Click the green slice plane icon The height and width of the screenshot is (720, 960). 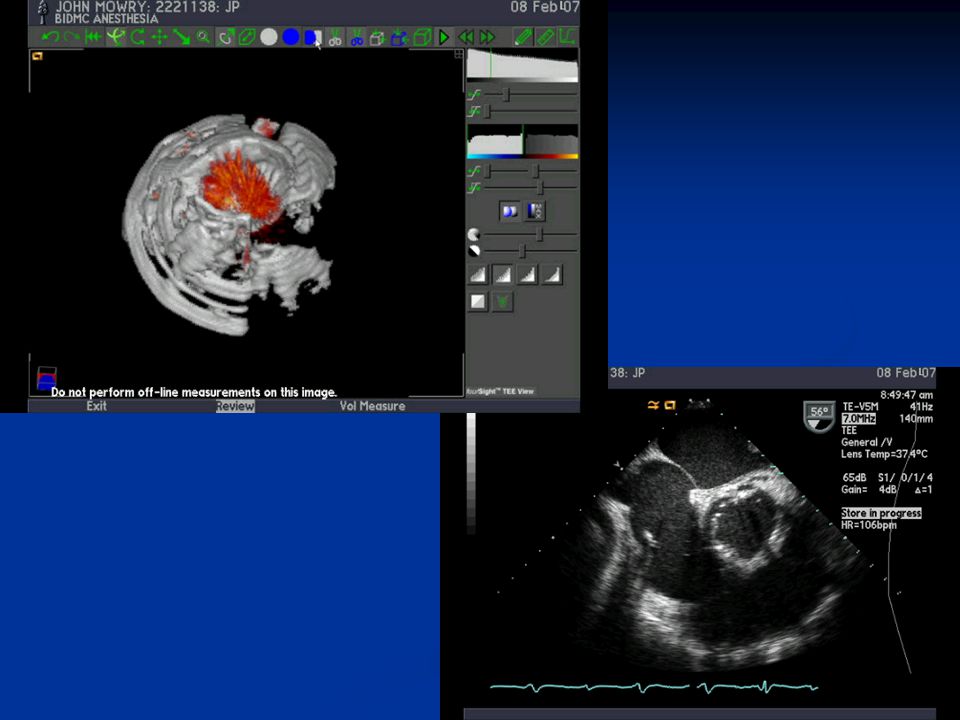247,37
